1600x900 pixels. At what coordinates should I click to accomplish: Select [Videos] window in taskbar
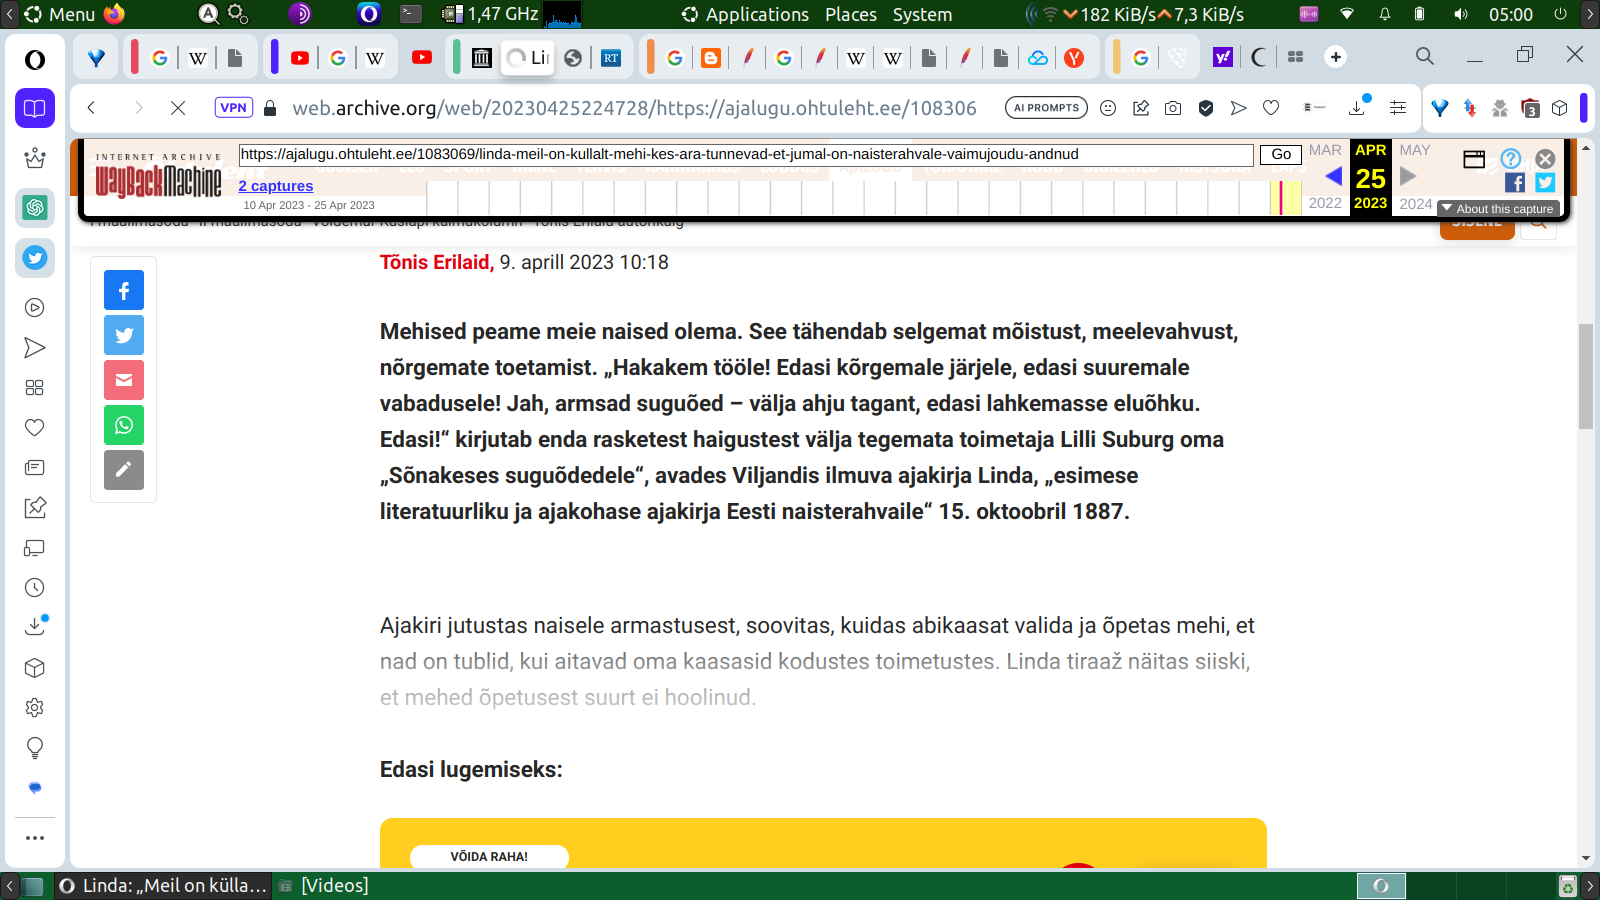coord(324,885)
